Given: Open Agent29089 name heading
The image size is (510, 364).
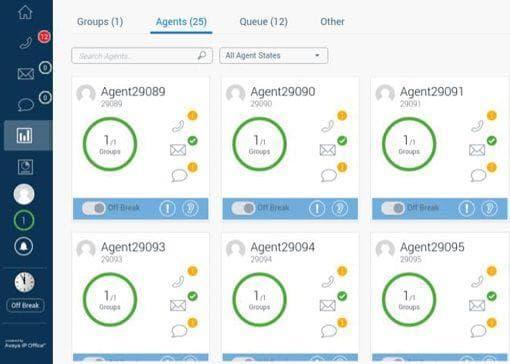Looking at the screenshot, I should (x=133, y=92).
